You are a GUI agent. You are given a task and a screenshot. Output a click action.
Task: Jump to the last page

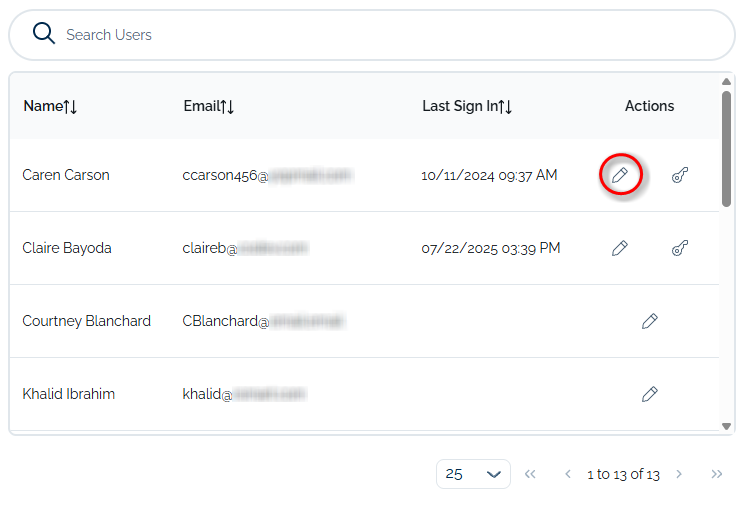tap(716, 474)
